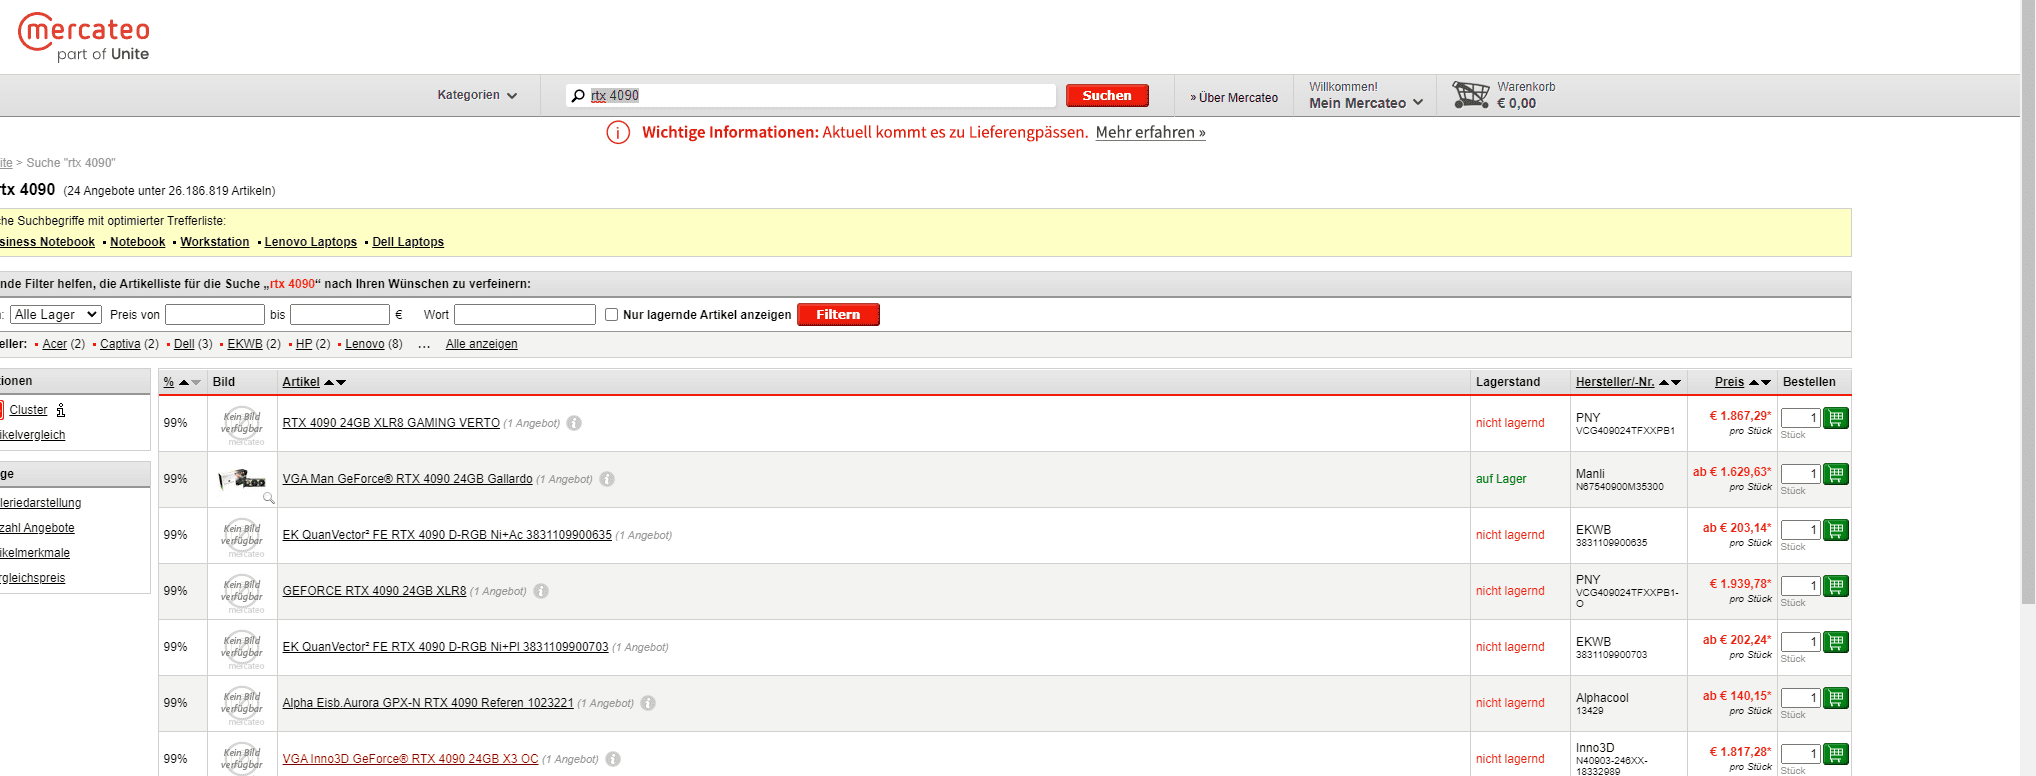
Task: Add EK QuanVector 3831109900703 to cart
Action: pyautogui.click(x=1836, y=642)
